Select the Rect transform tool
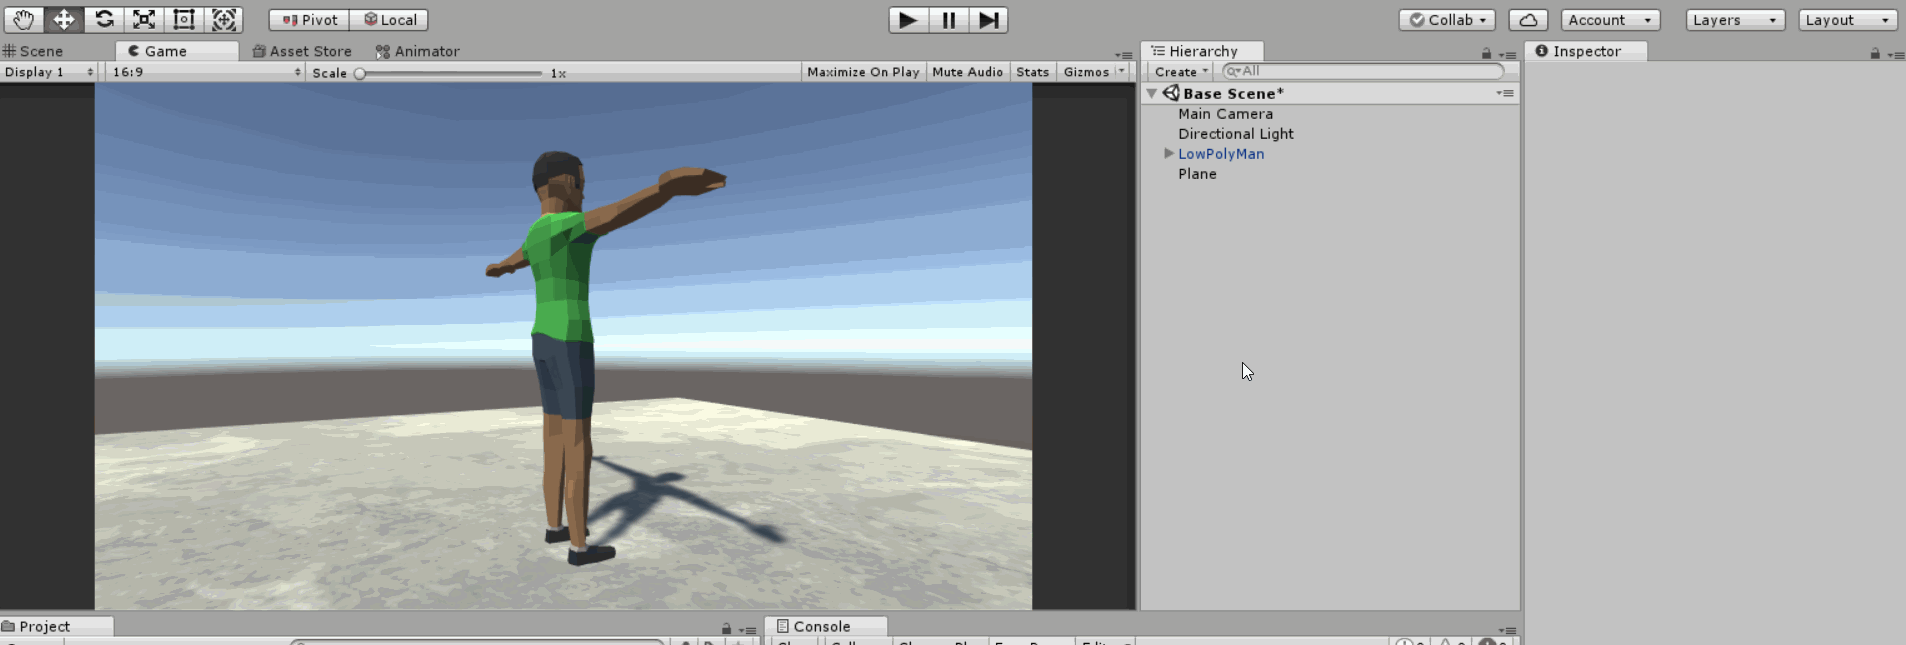 pyautogui.click(x=184, y=20)
